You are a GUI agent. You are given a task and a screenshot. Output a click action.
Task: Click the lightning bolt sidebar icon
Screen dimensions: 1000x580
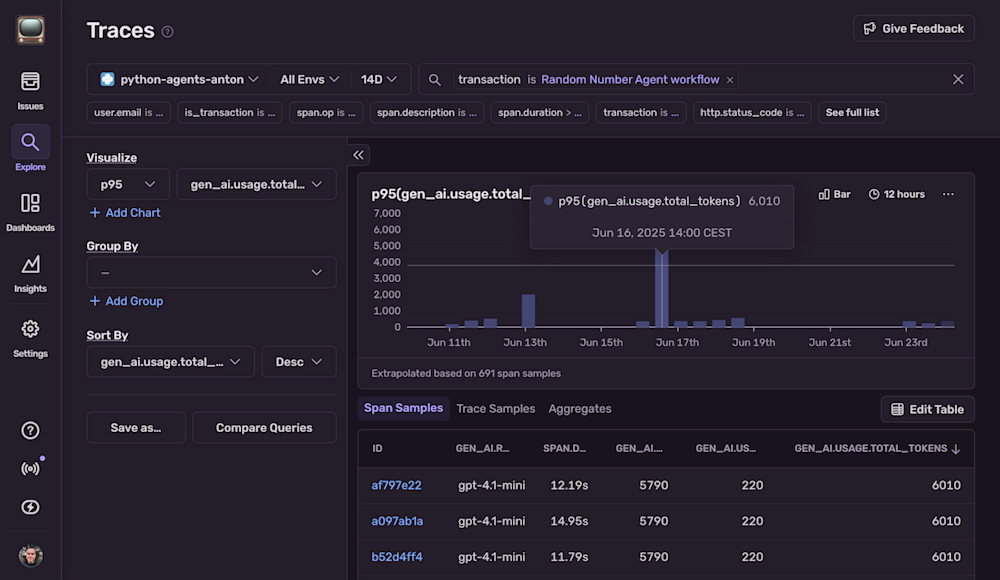[x=30, y=507]
